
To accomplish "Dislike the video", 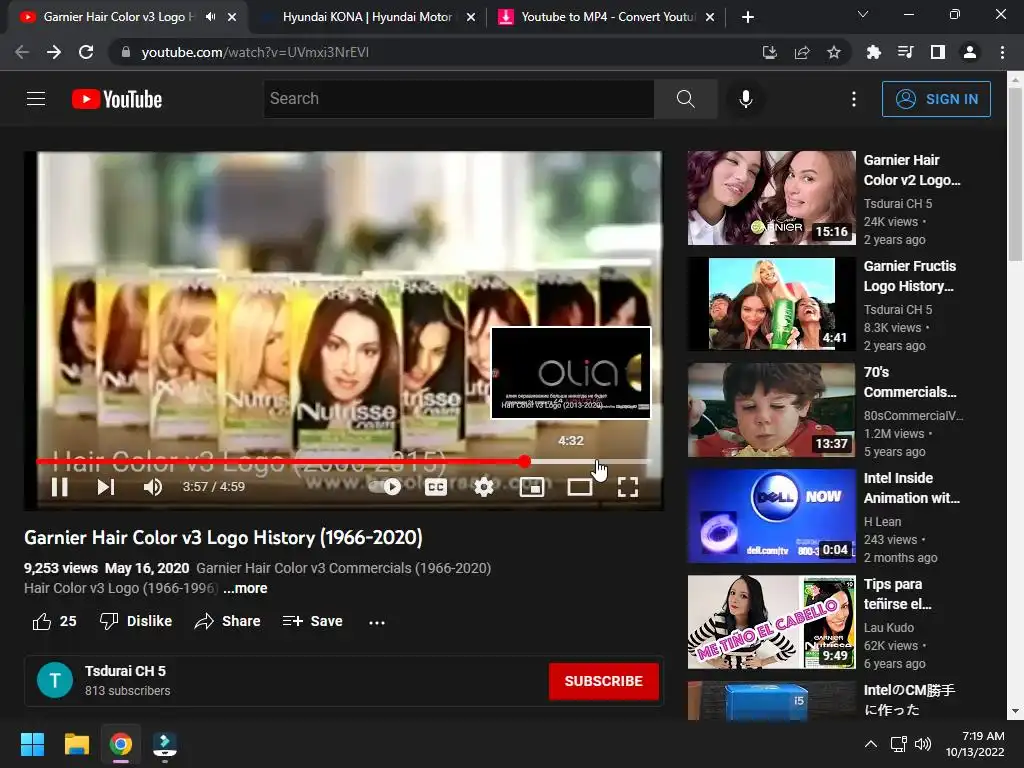I will point(136,621).
